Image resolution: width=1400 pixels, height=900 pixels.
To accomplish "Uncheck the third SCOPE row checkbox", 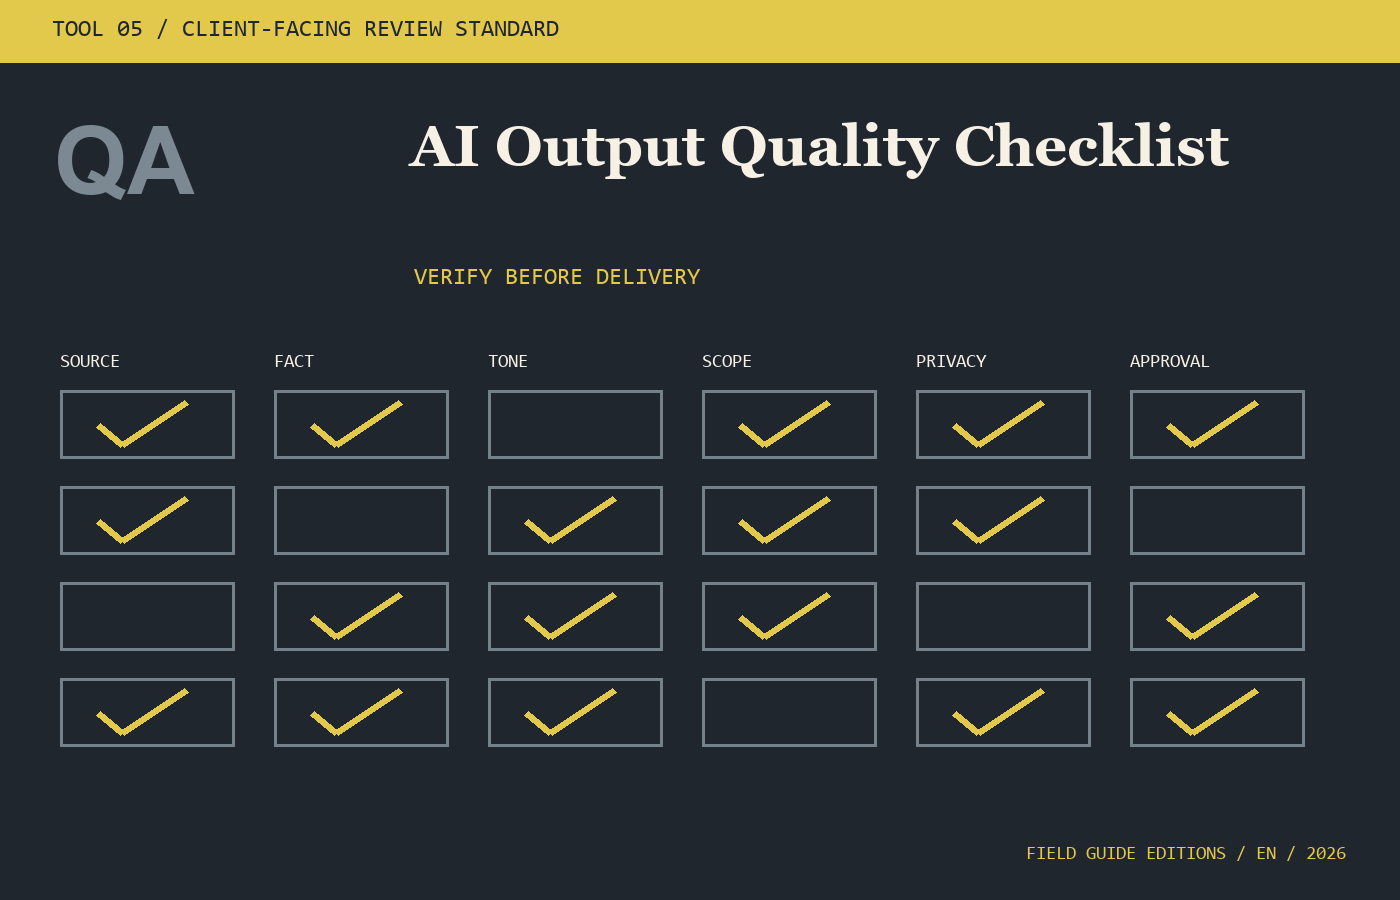I will tap(789, 616).
